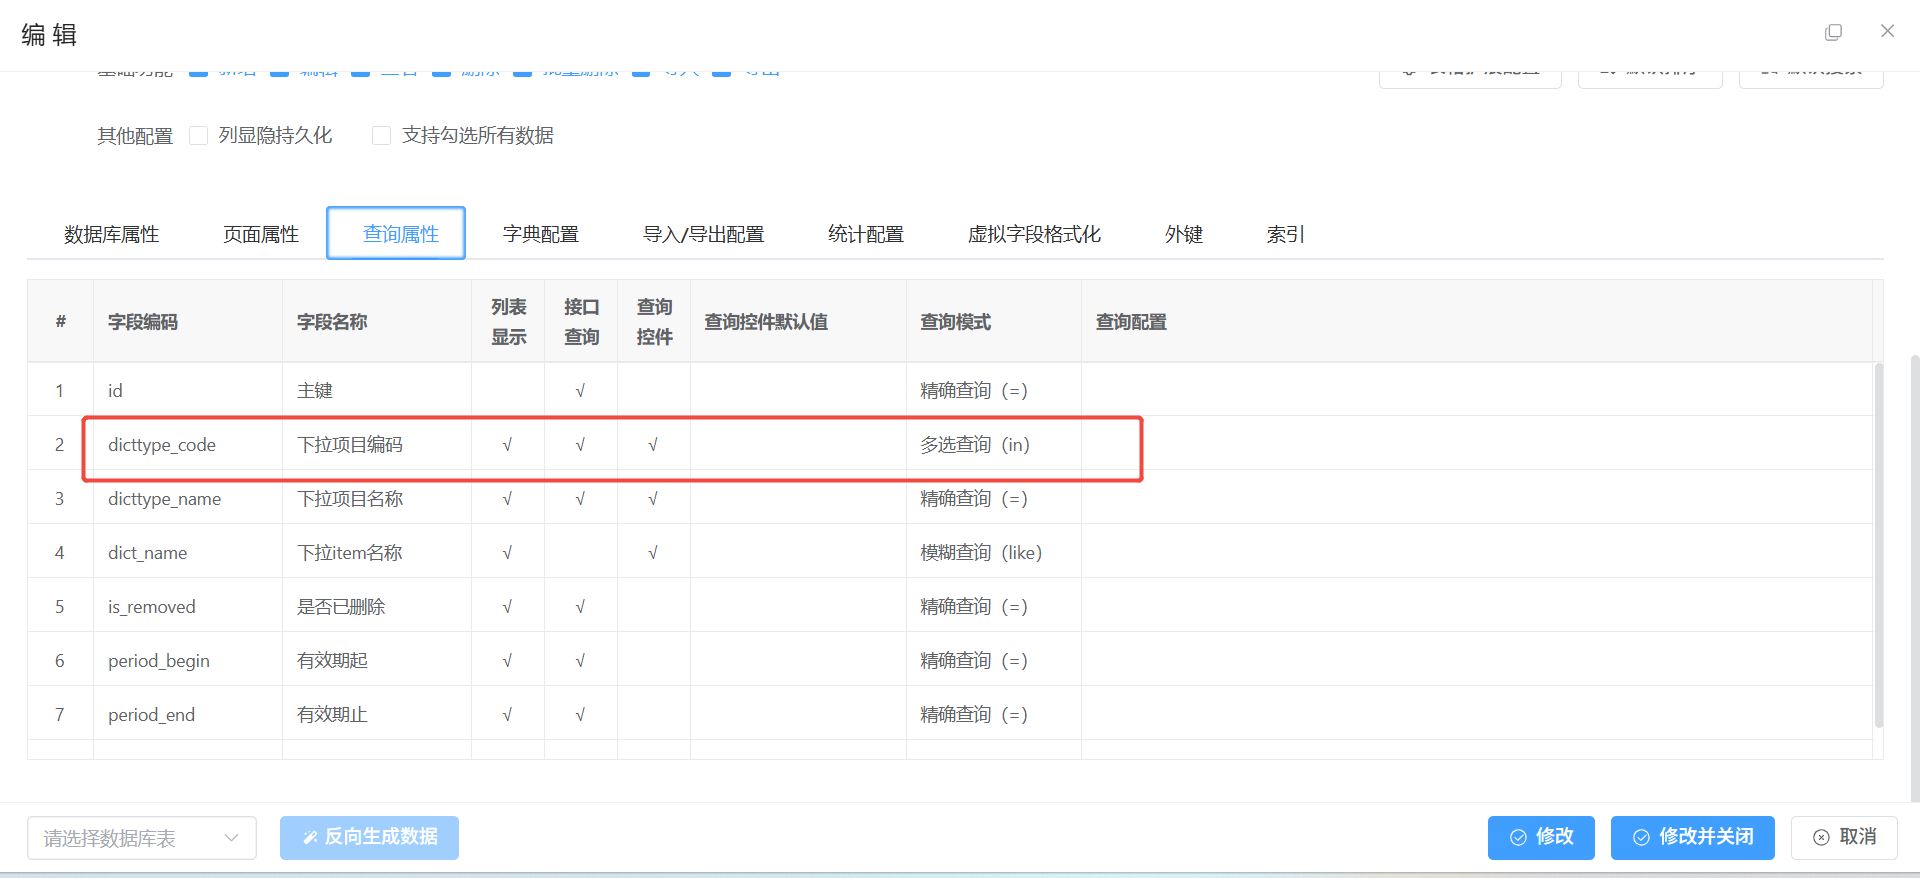Screen dimensions: 1920x878
Task: Open the 请选择数据库表 dropdown
Action: click(x=141, y=838)
